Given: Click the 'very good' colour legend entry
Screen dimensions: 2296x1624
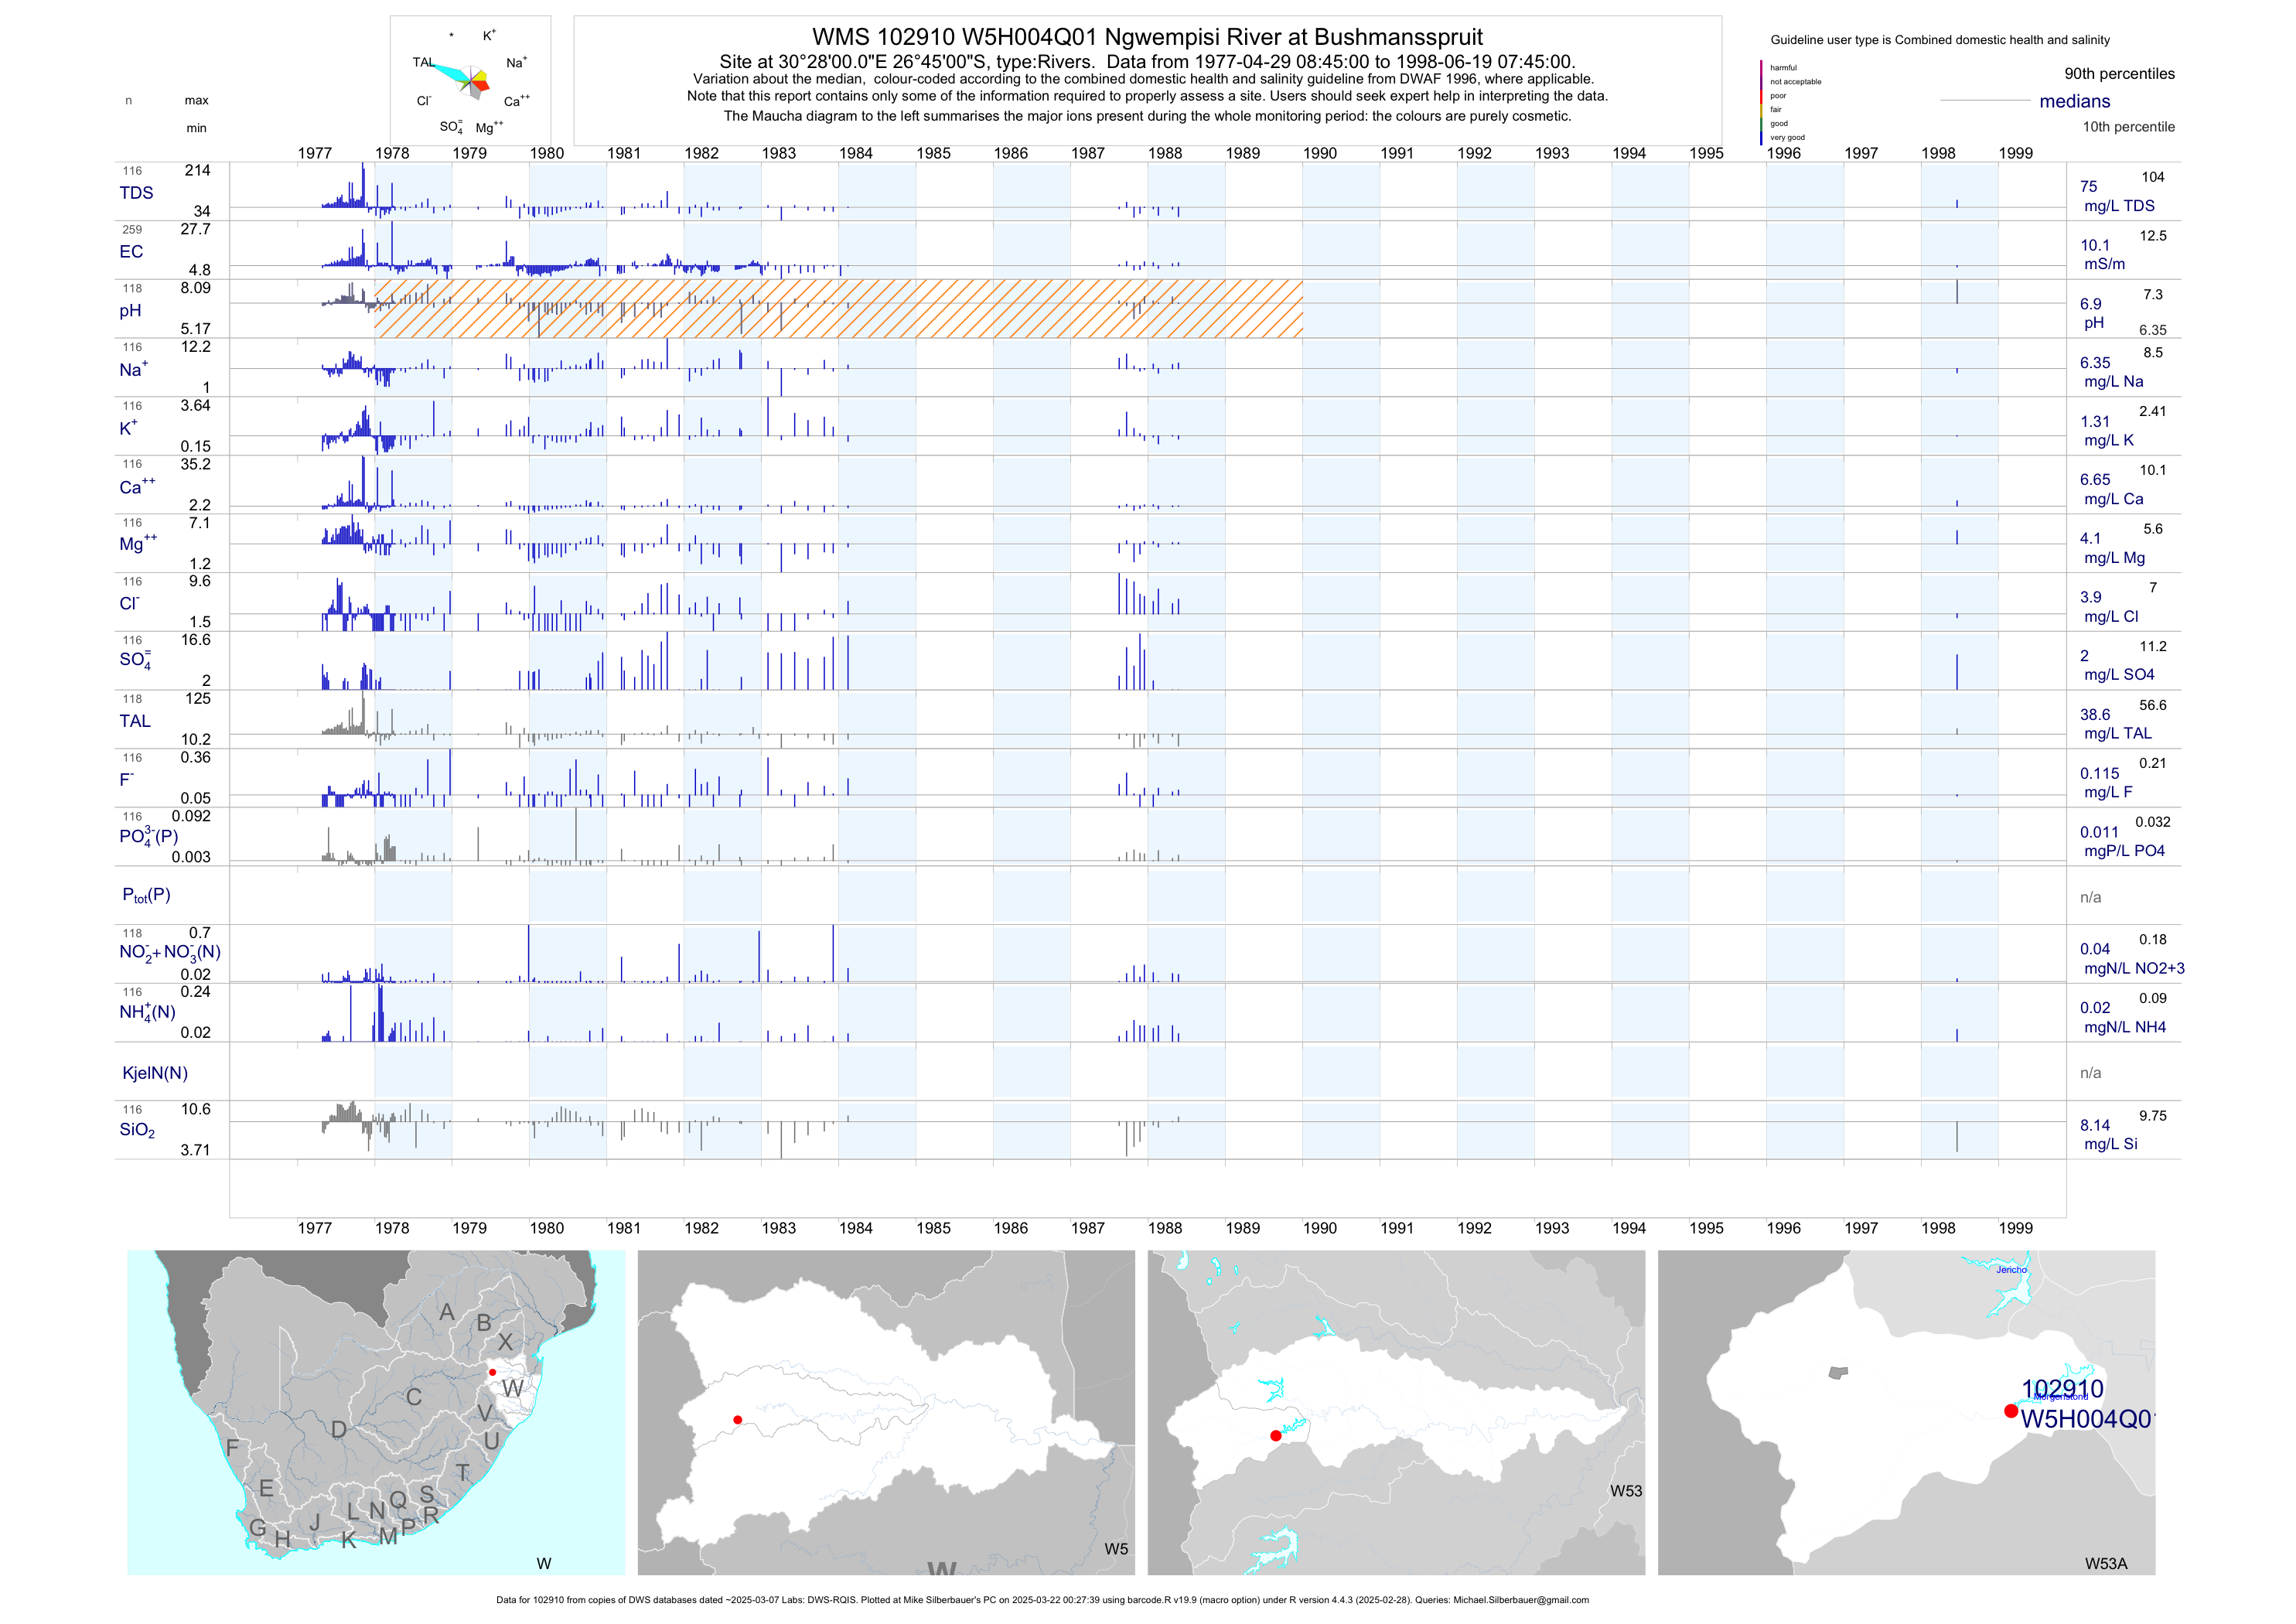Looking at the screenshot, I should (1787, 137).
